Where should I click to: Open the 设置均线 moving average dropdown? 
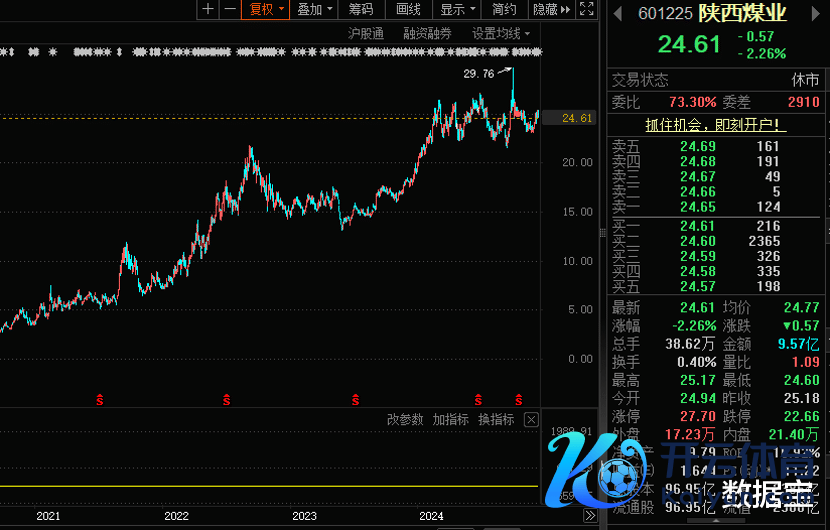500,33
